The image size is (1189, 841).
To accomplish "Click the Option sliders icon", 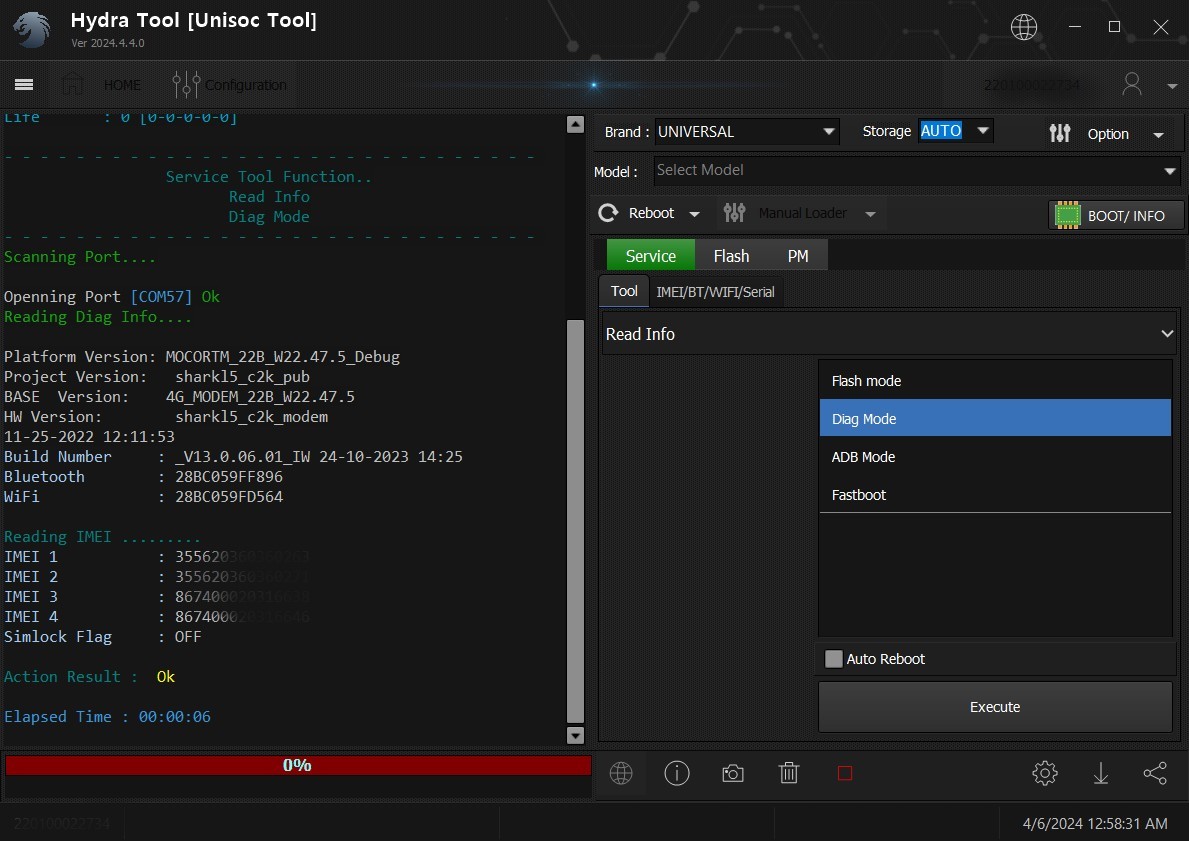I will [1059, 133].
